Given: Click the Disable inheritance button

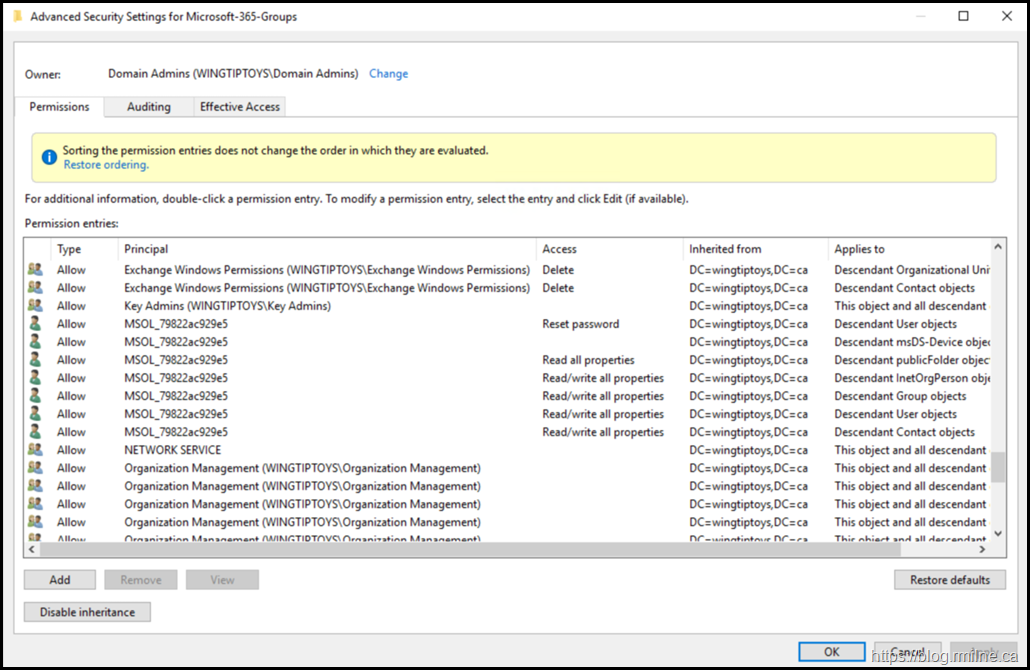Looking at the screenshot, I should (x=87, y=612).
